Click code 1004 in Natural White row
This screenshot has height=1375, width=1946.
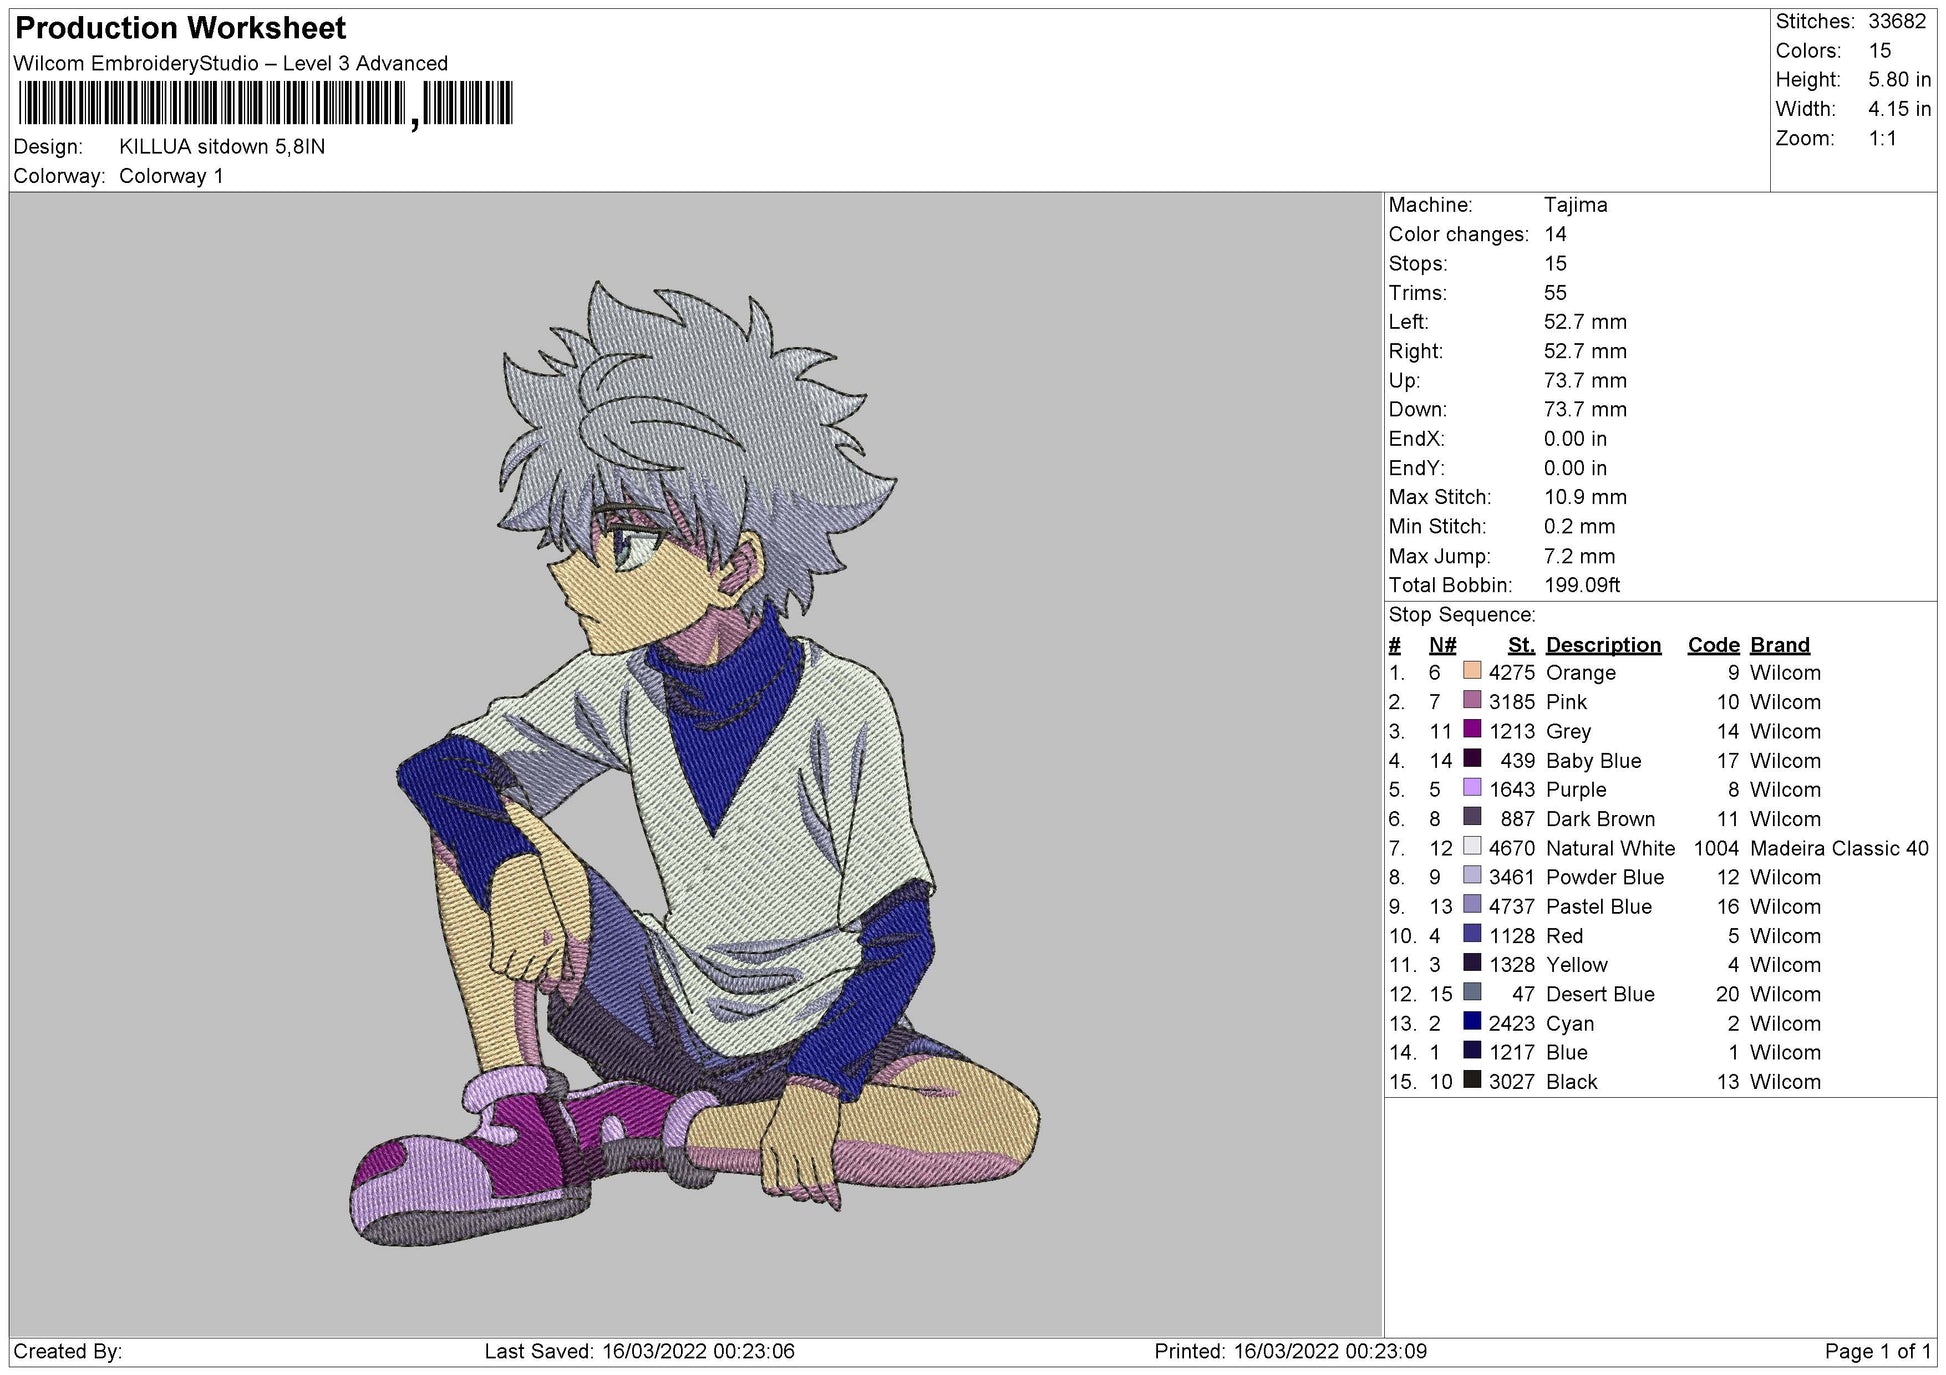coord(1716,848)
